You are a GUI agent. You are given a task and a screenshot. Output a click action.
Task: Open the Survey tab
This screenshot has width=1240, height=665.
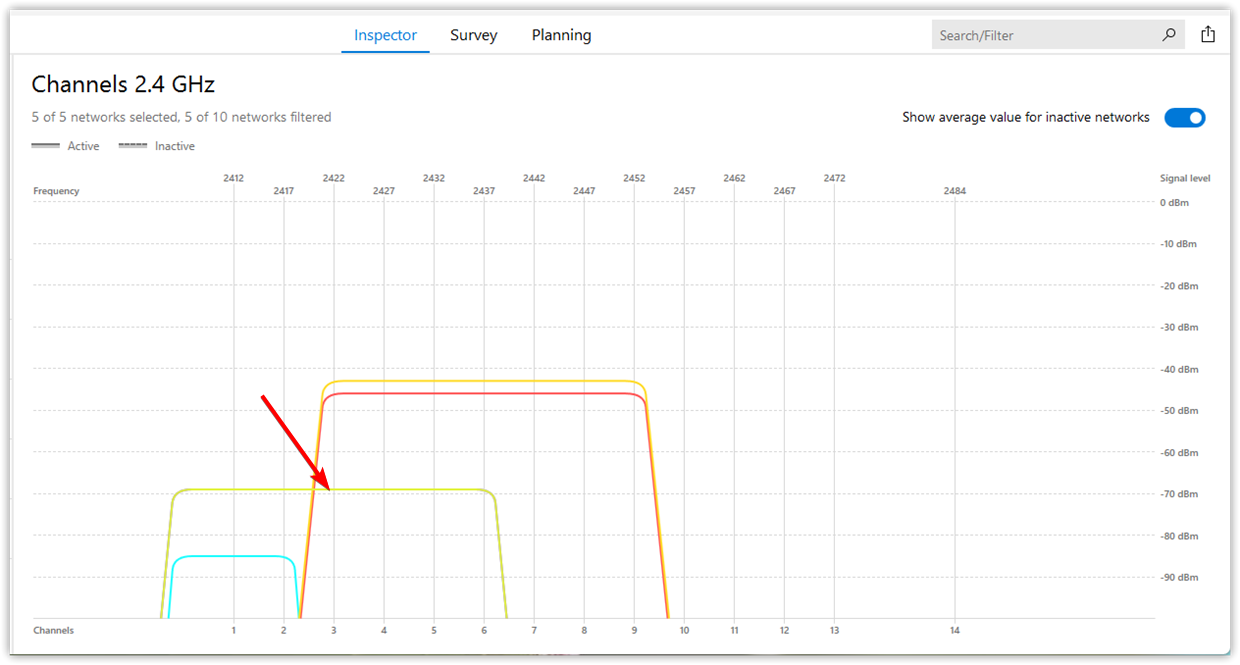[x=473, y=34]
